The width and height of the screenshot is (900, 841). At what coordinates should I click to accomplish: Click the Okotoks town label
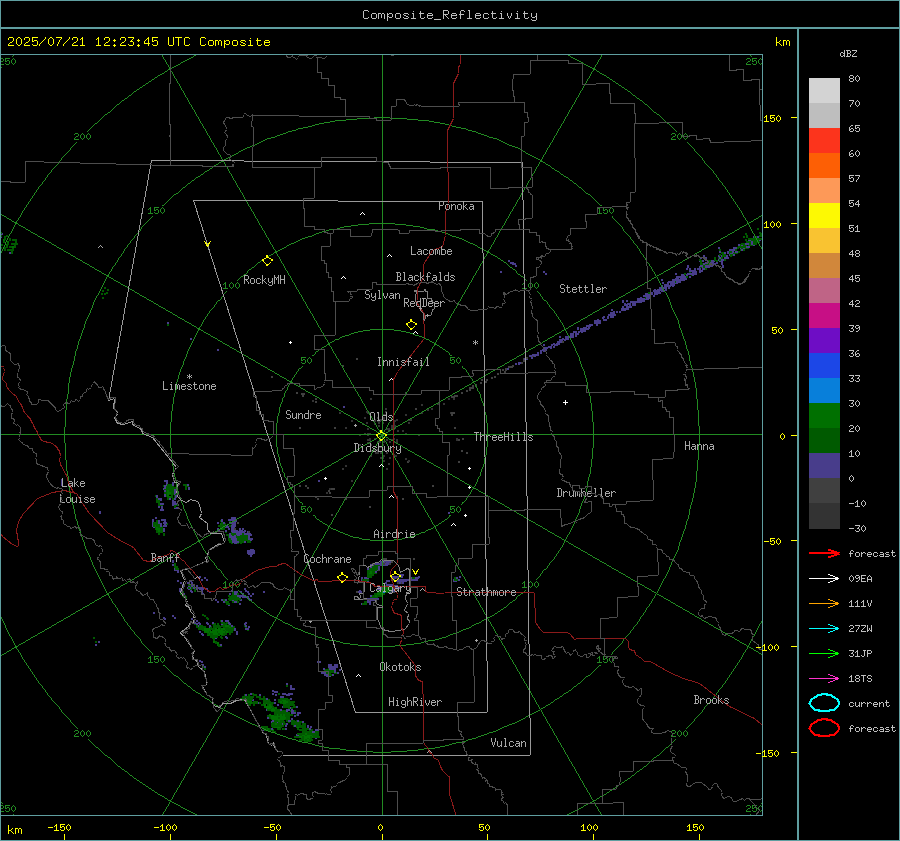point(400,667)
